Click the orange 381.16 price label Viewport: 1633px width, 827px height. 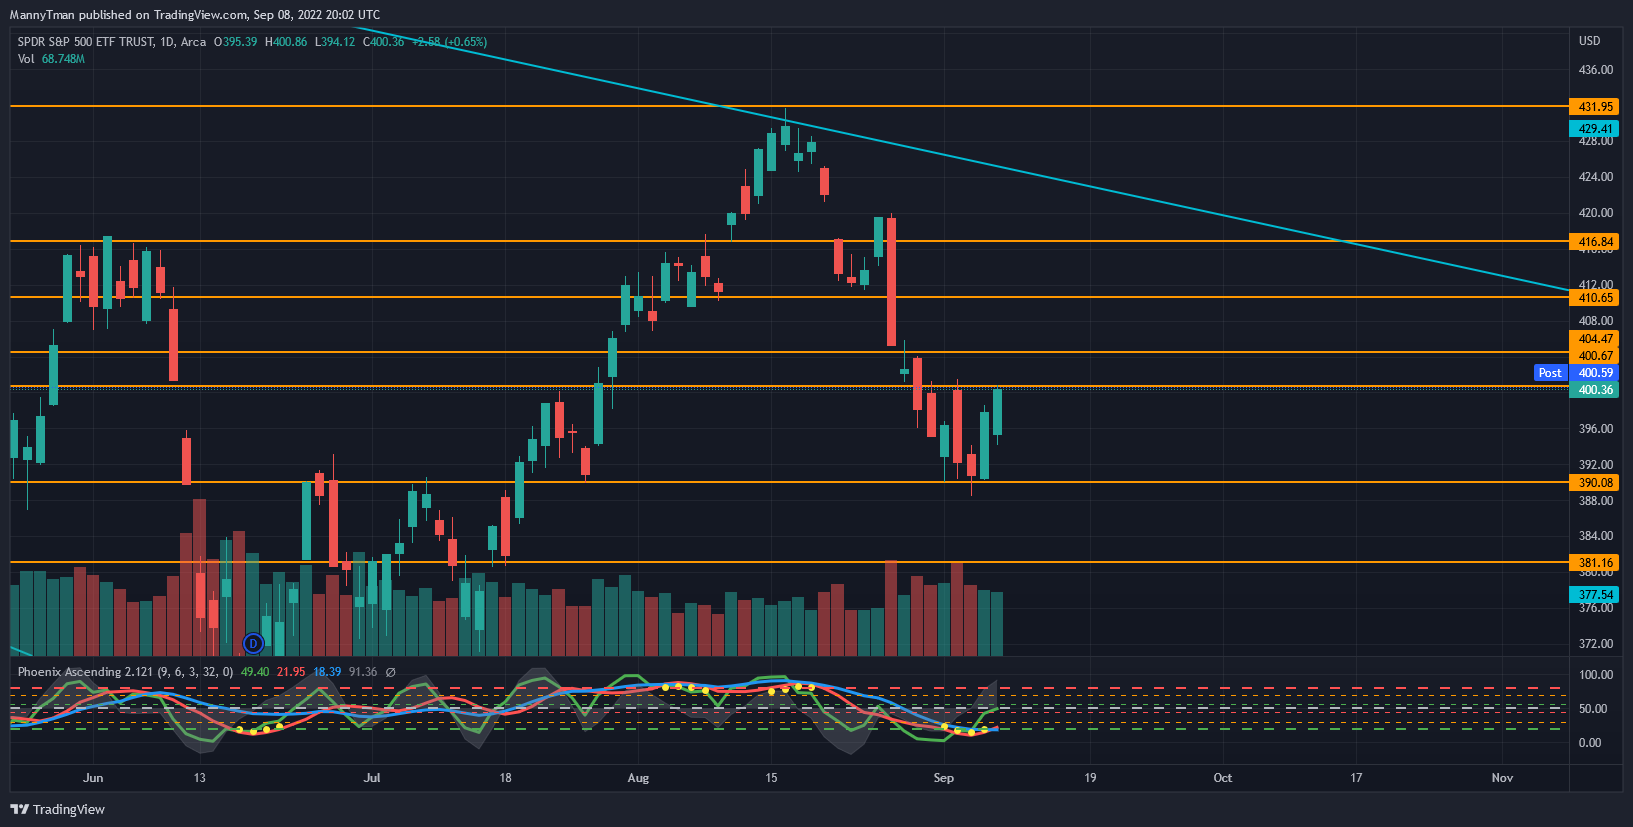[1595, 563]
